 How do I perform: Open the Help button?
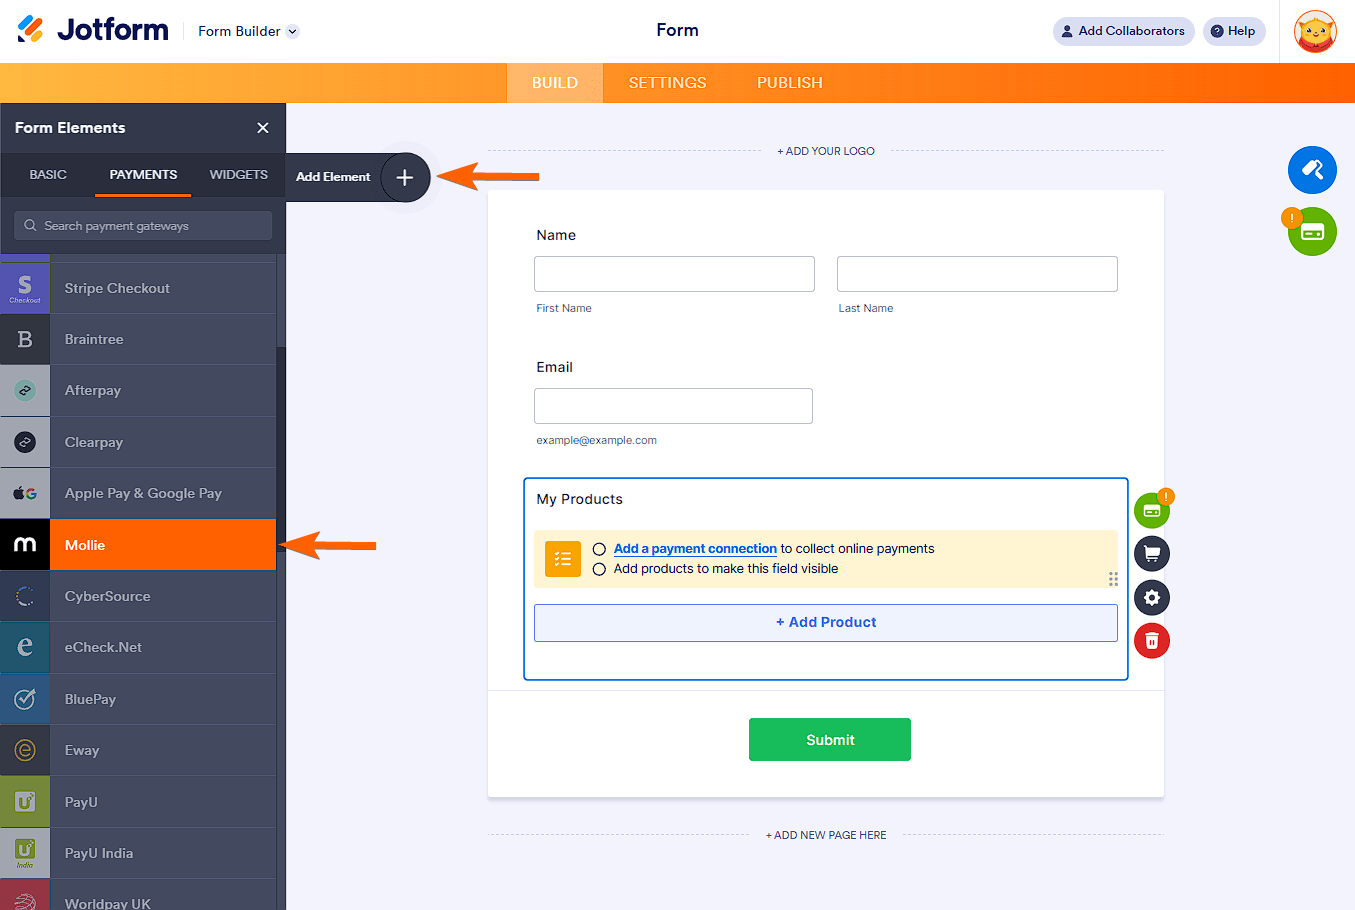tap(1234, 31)
